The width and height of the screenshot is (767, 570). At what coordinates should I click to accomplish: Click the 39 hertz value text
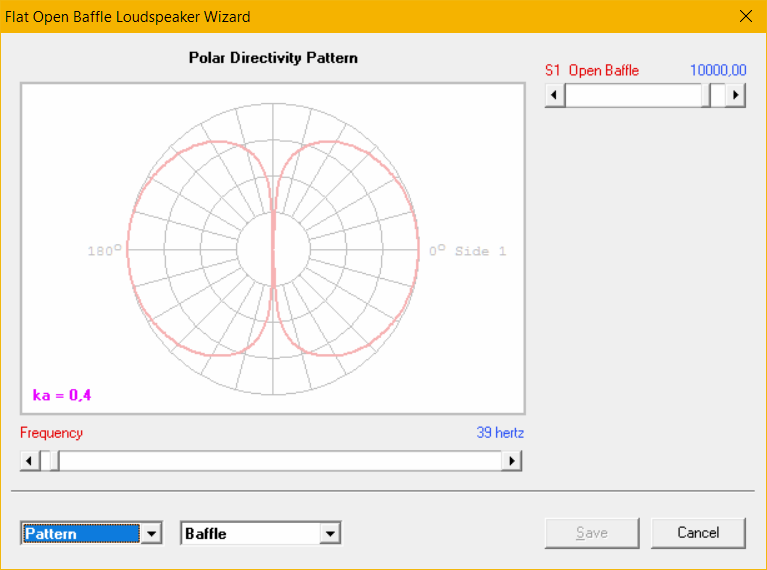pos(500,433)
